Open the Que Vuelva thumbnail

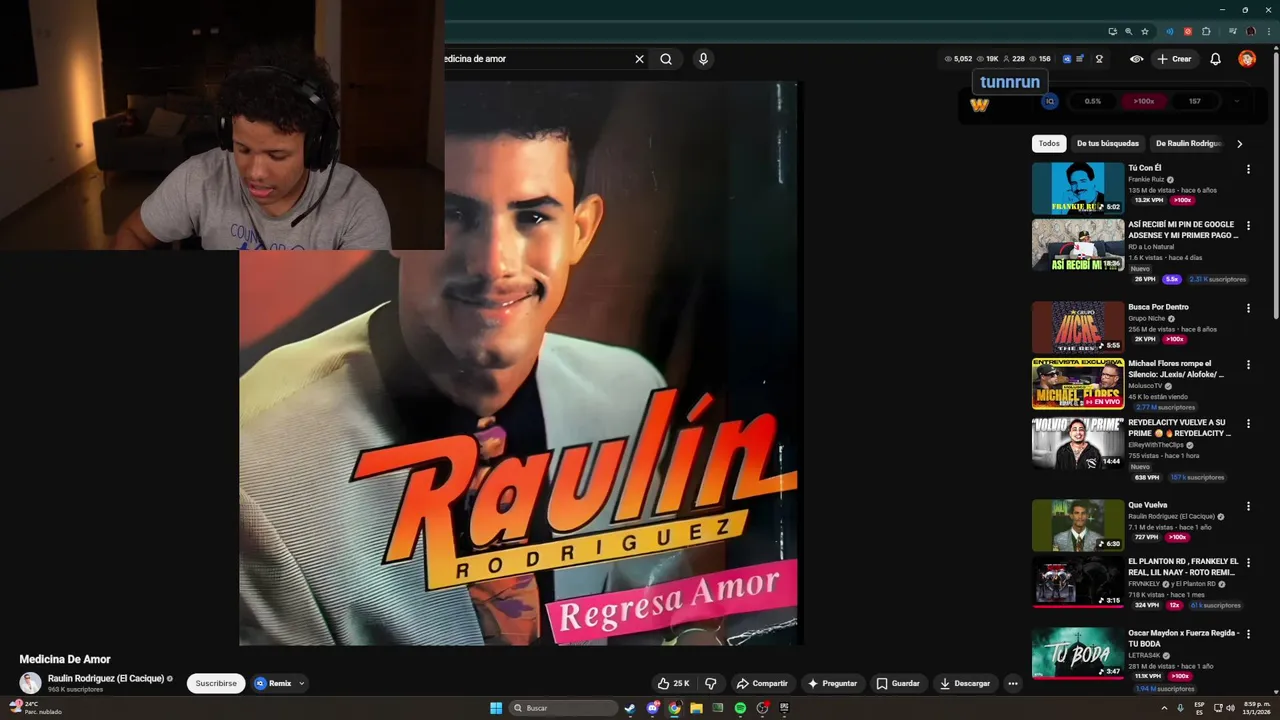pyautogui.click(x=1078, y=525)
